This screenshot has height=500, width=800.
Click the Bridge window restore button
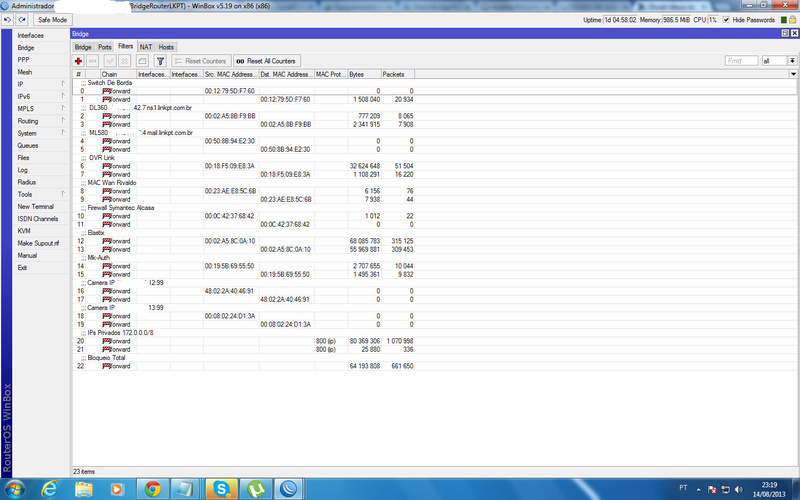tap(785, 33)
